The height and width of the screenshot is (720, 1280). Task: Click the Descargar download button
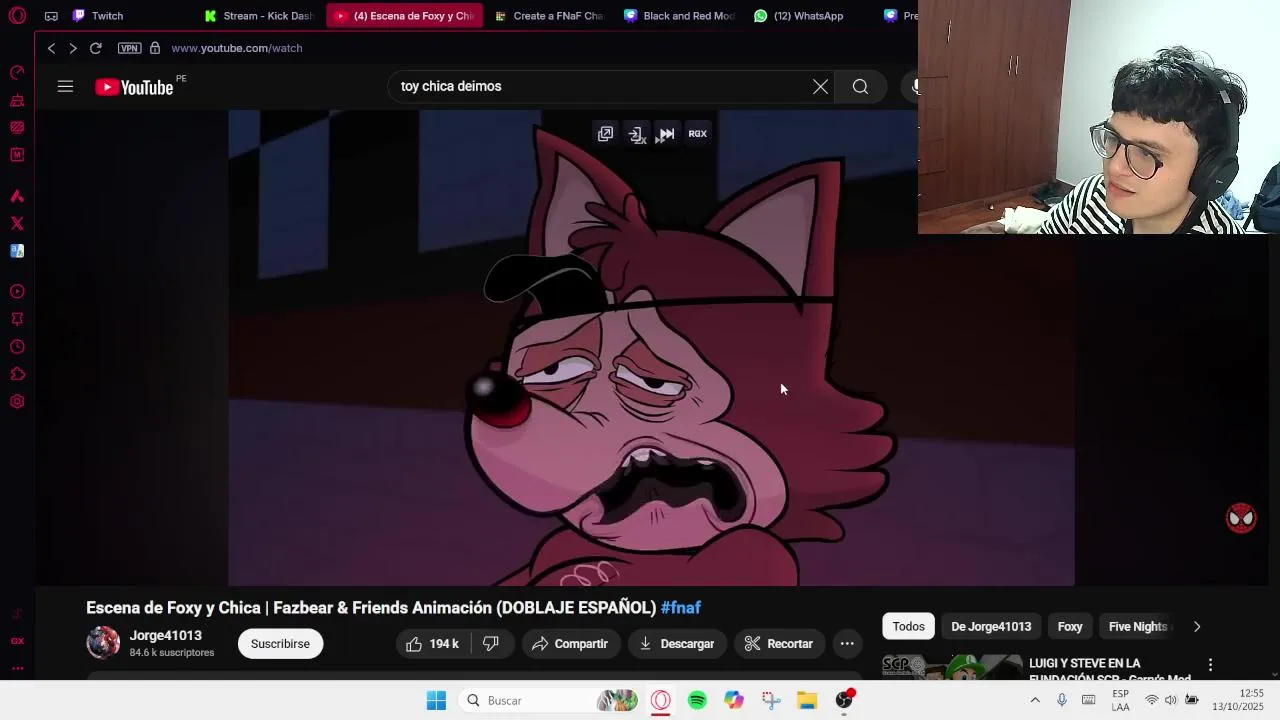(677, 644)
